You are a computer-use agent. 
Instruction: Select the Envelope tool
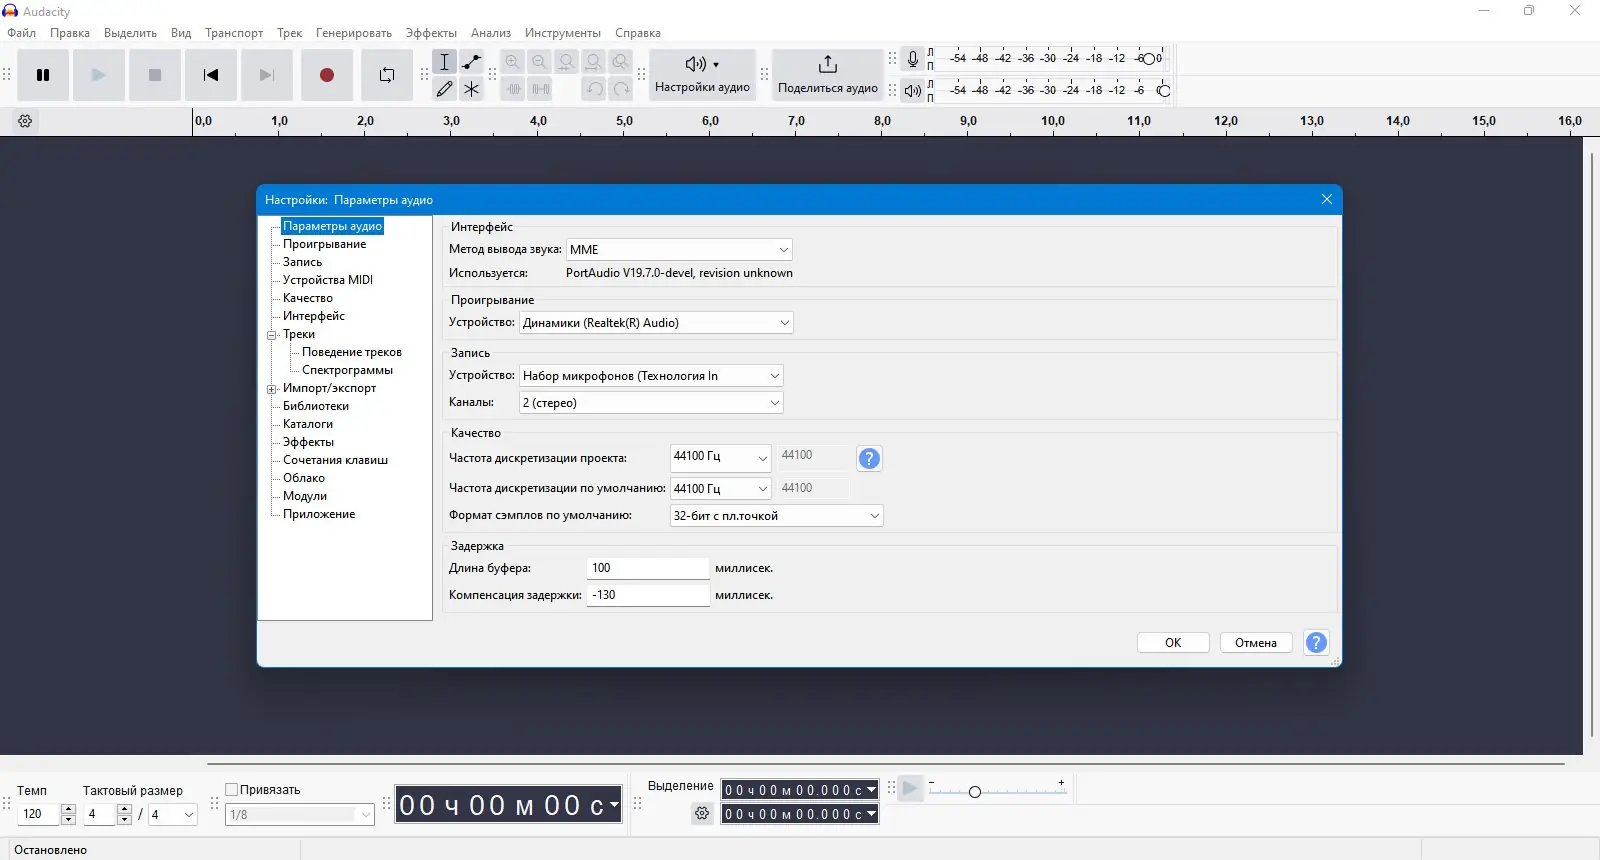(472, 62)
